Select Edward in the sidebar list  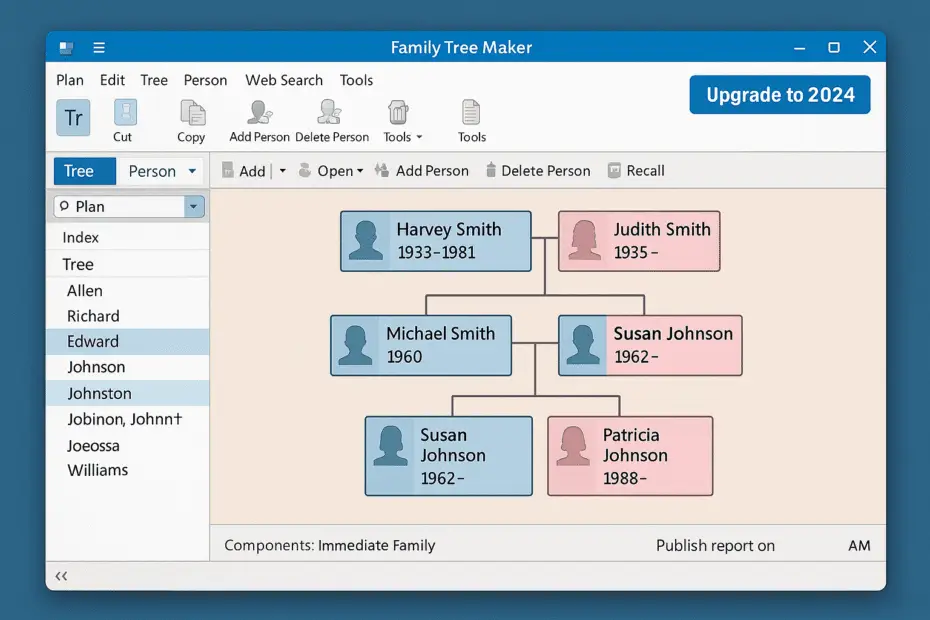pos(93,341)
